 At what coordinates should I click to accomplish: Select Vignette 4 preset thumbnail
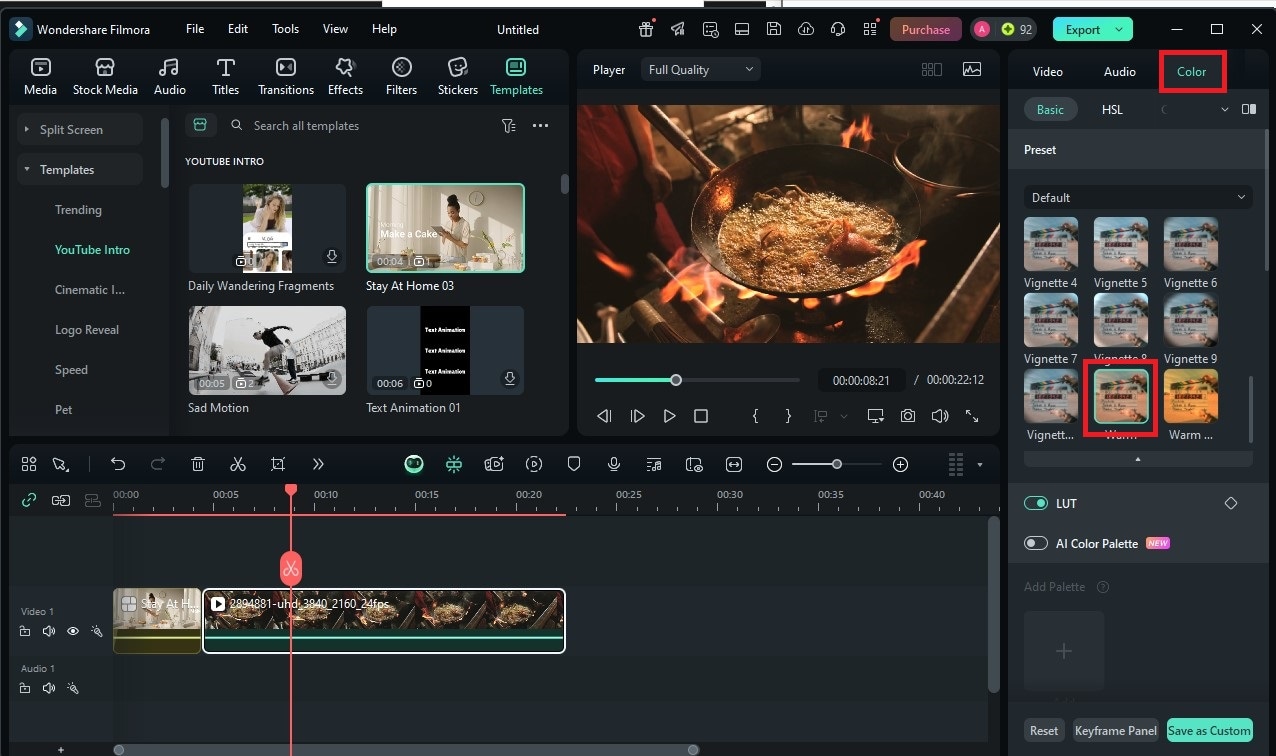(1051, 244)
